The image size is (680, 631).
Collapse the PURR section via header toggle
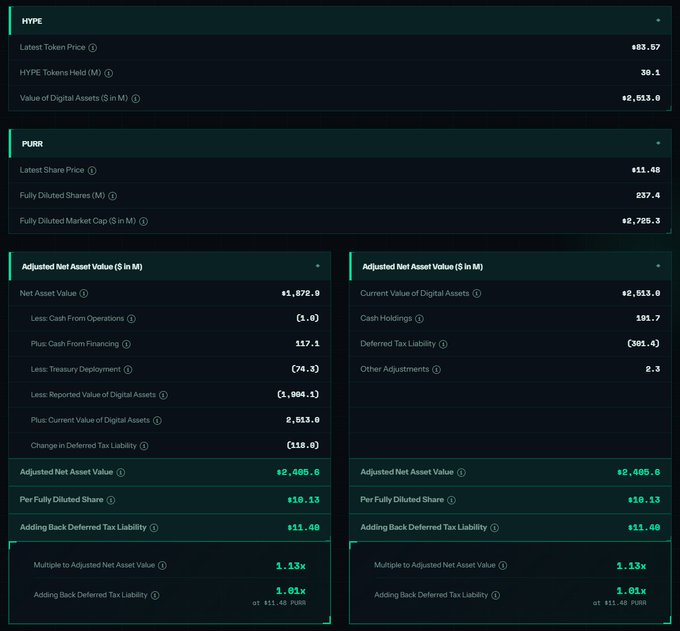coord(658,143)
